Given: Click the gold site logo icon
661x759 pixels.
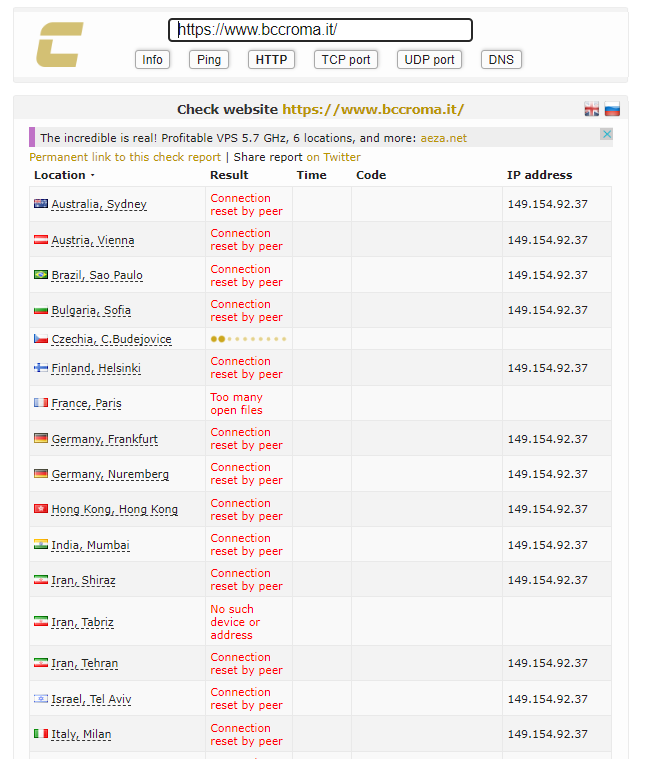Looking at the screenshot, I should click(60, 45).
